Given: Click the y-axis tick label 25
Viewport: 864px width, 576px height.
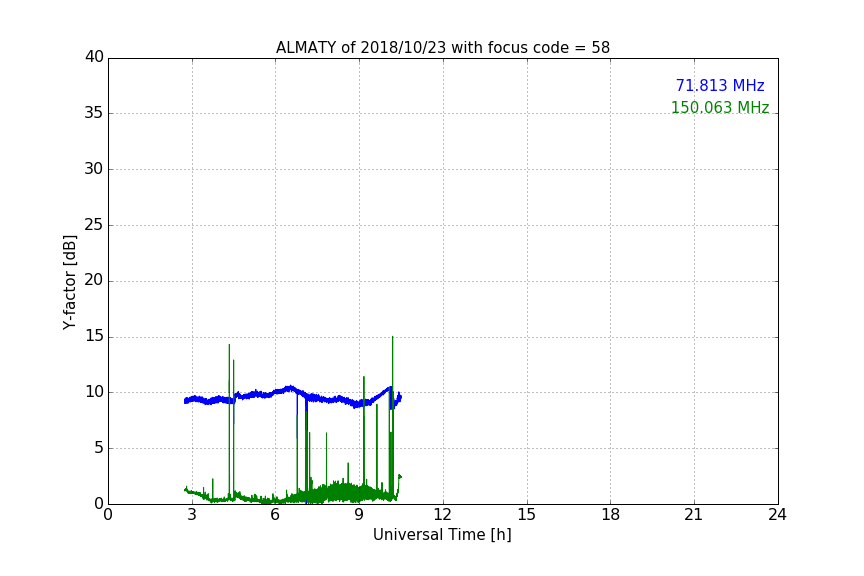Looking at the screenshot, I should 94,224.
